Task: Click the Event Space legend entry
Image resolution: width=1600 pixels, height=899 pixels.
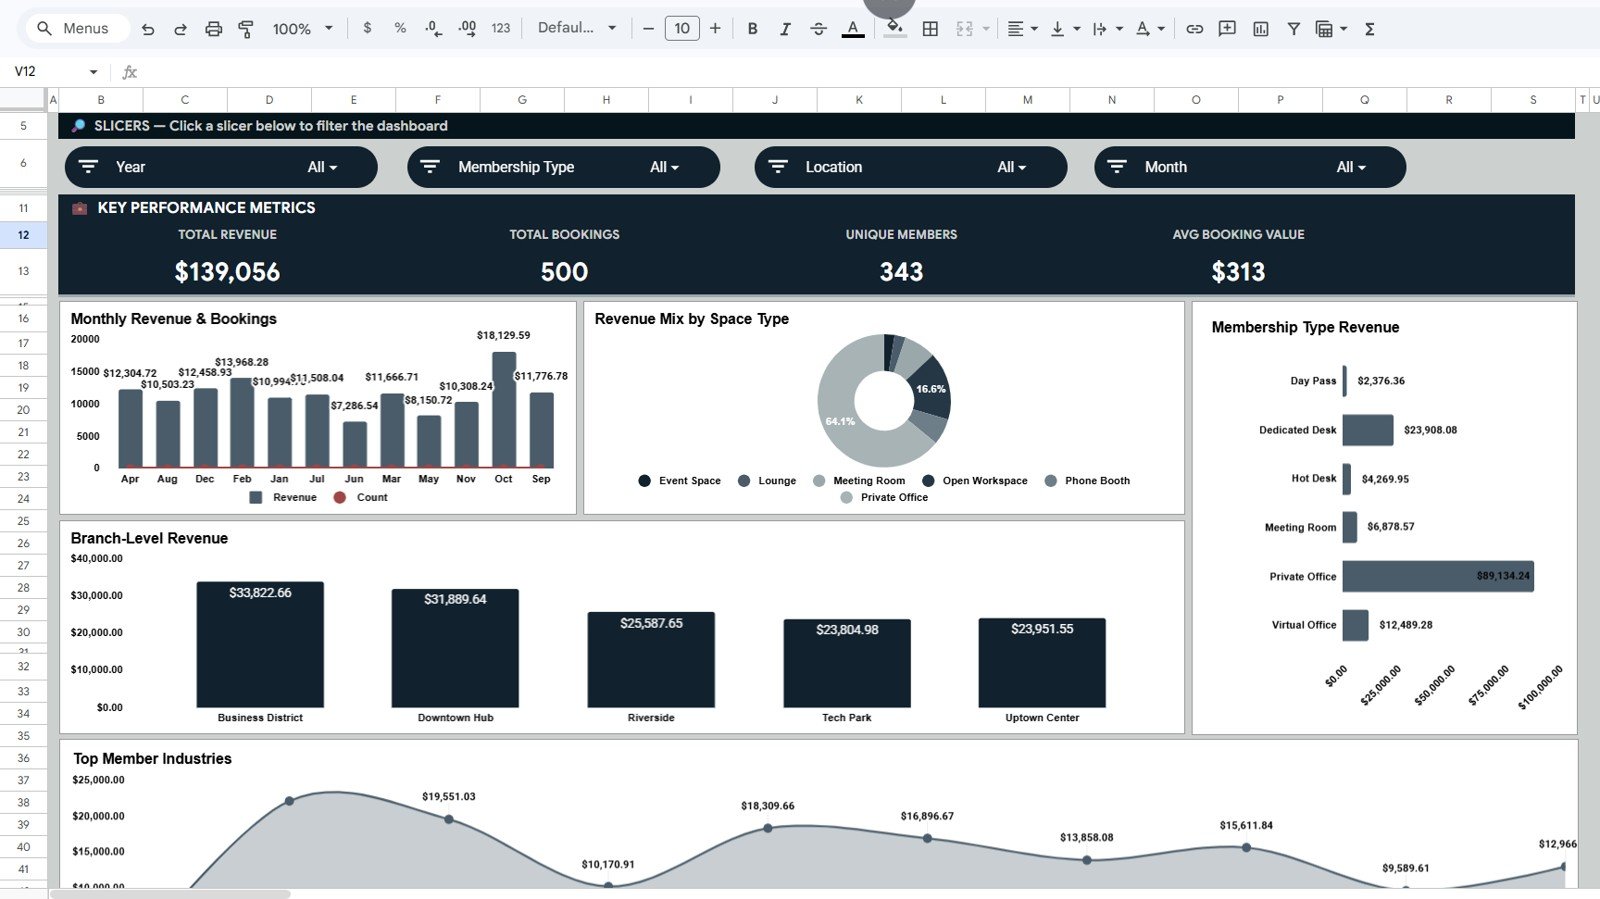Action: 679,481
